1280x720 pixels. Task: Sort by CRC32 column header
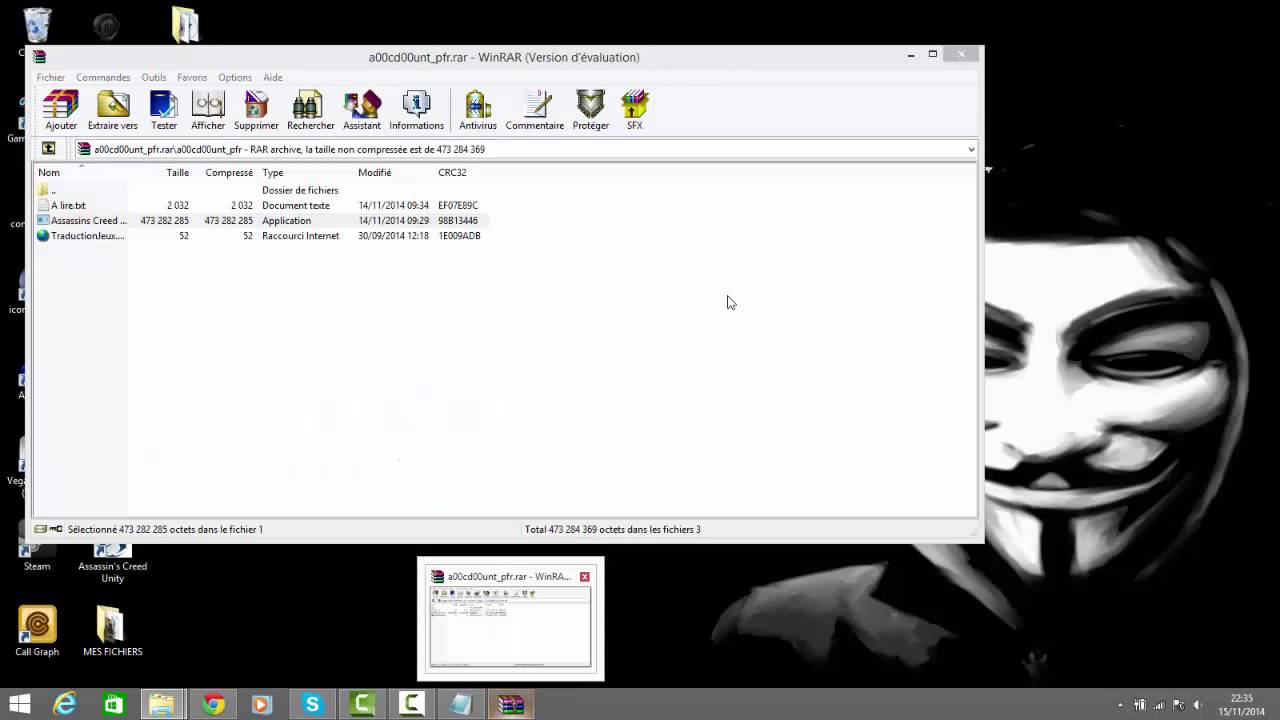(460, 173)
